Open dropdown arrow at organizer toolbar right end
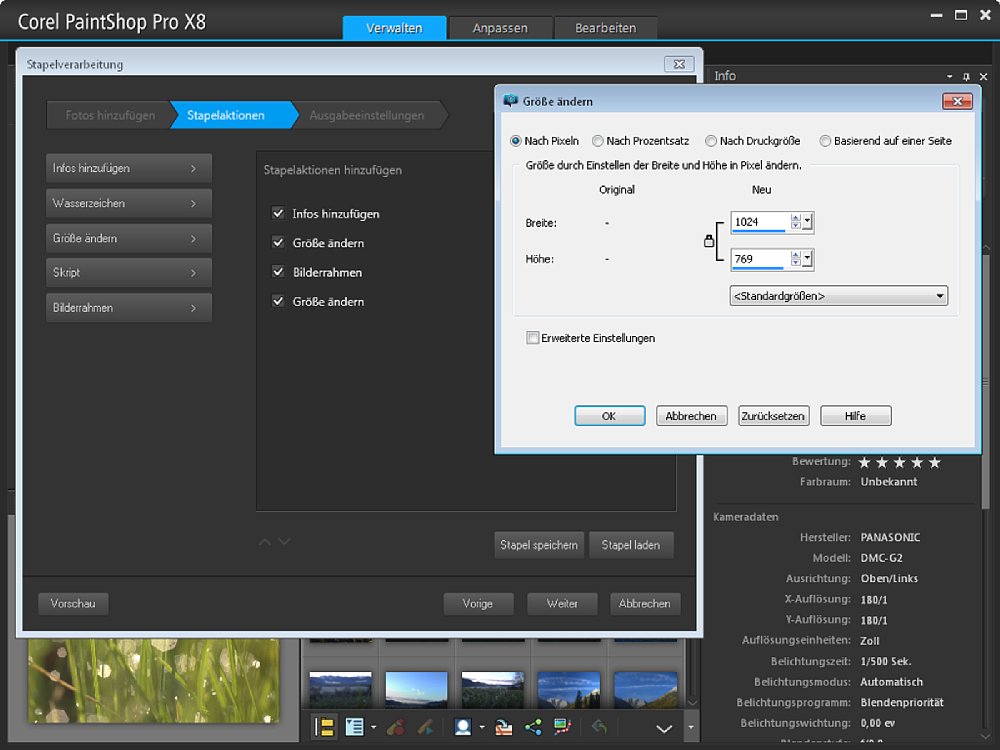Screen dimensions: 1000x750 (x=691, y=727)
